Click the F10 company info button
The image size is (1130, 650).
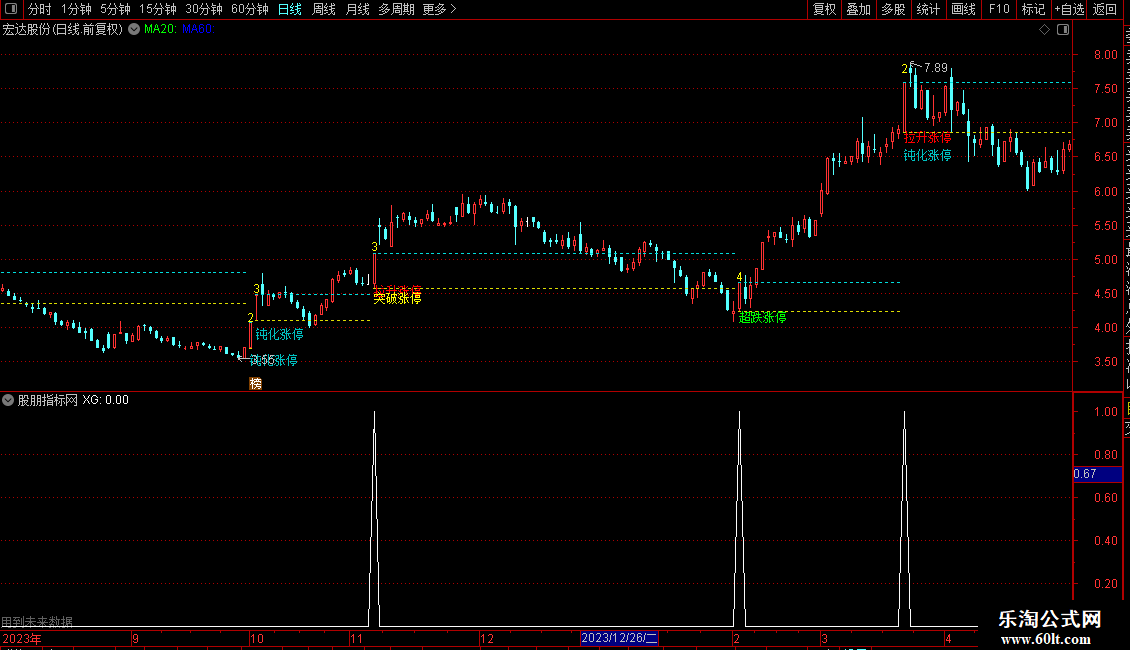(x=999, y=9)
